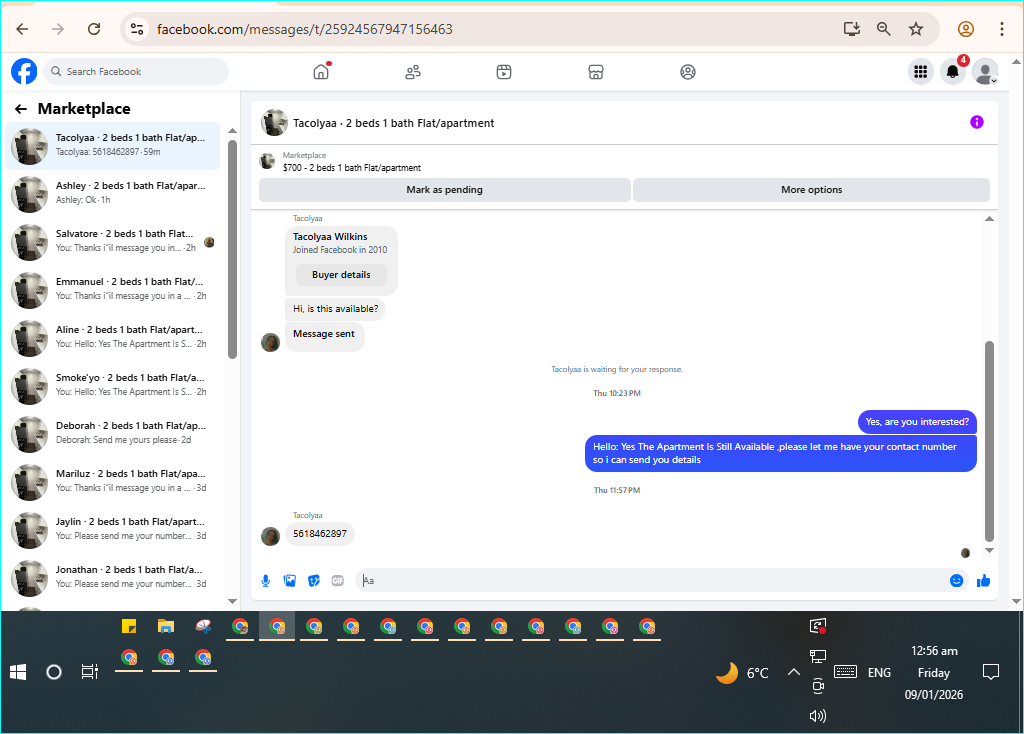Open Task View on taskbar
The image size is (1024, 734).
point(89,672)
